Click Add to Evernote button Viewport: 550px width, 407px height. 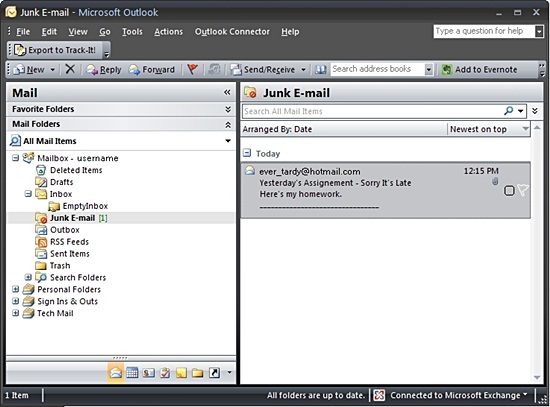479,69
